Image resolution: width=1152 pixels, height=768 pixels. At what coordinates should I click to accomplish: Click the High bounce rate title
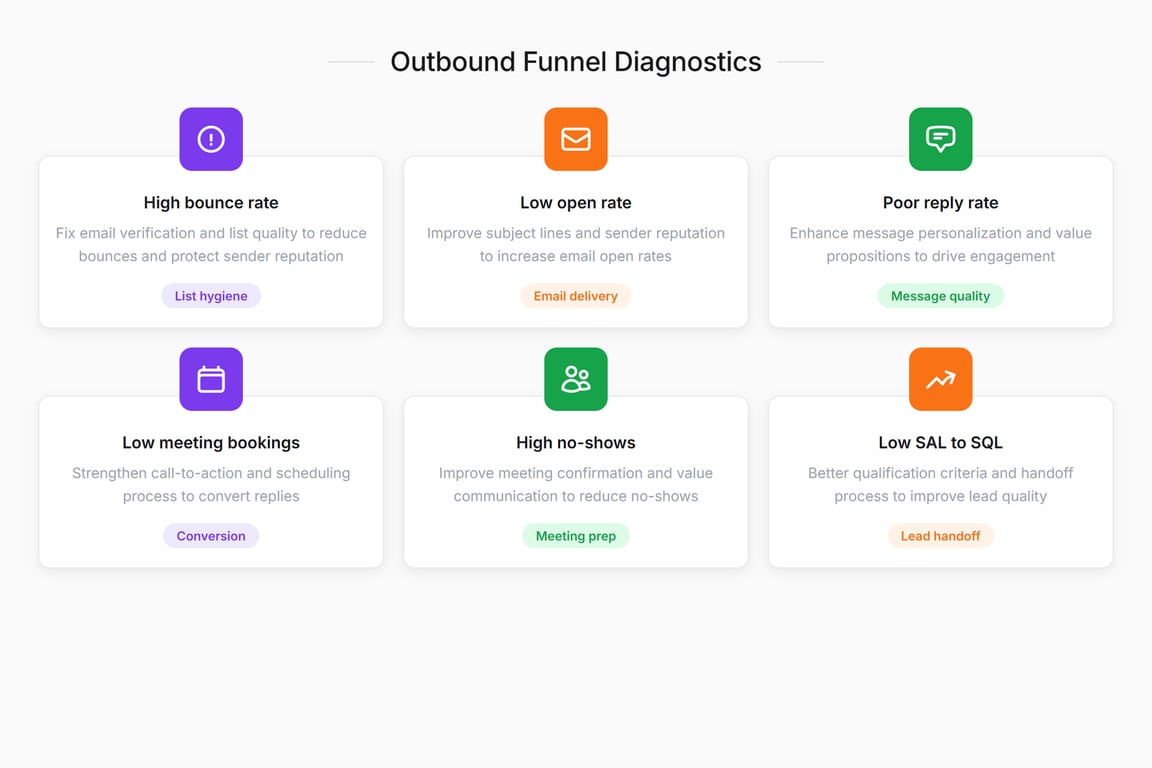211,203
